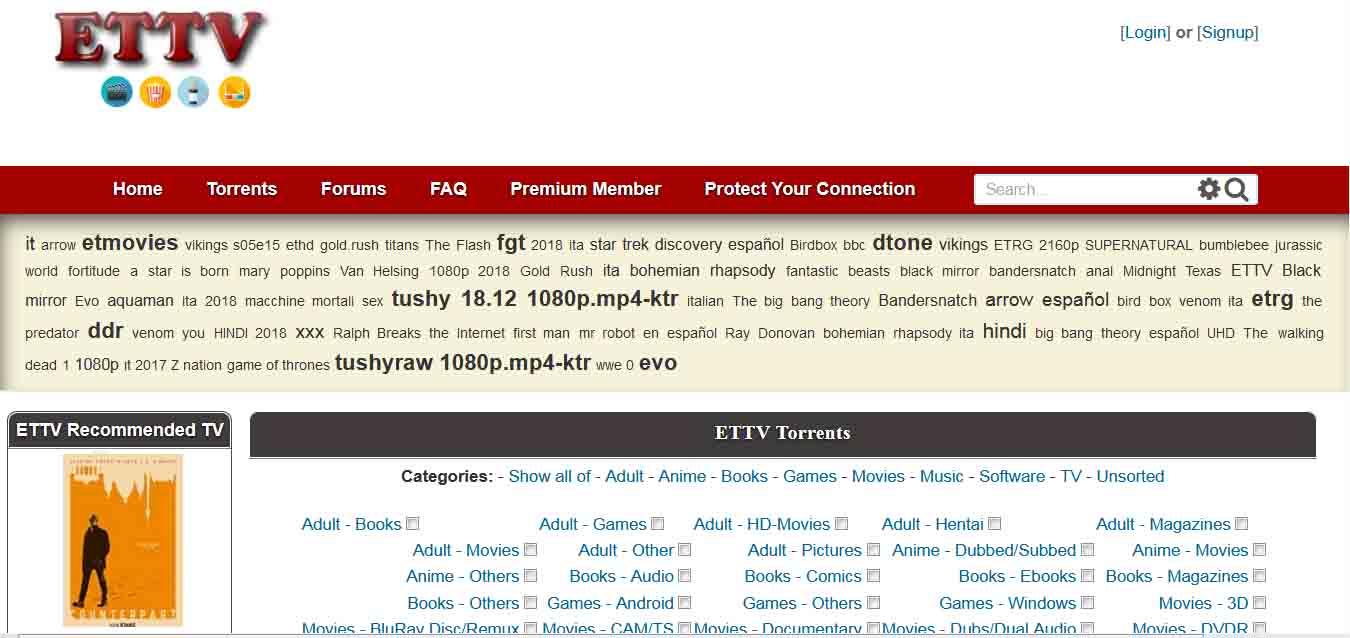Click the 3D glasses icon under the logo

[x=234, y=92]
